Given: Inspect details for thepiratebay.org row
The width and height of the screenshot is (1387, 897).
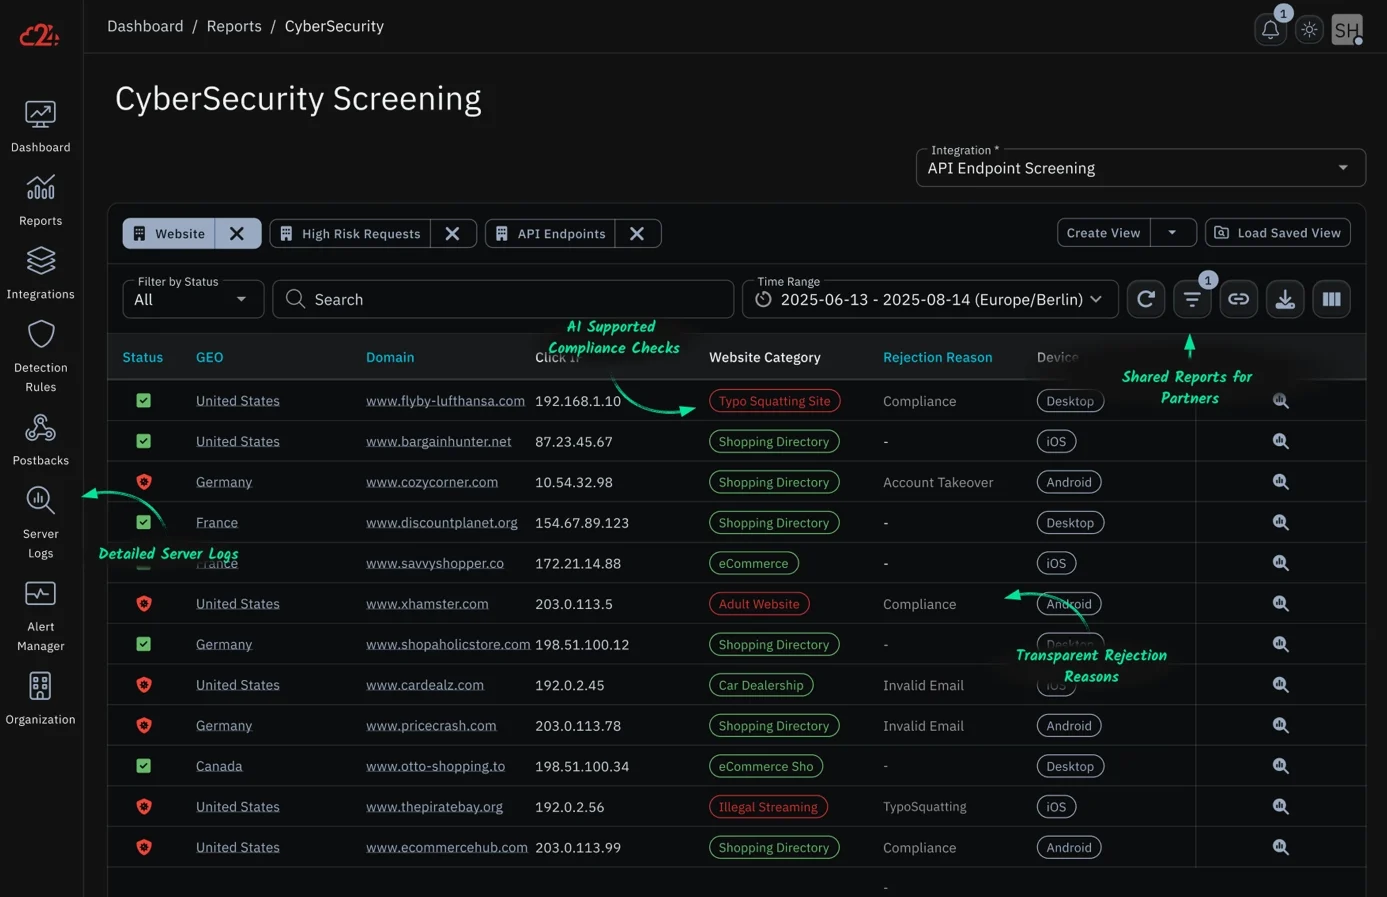Looking at the screenshot, I should [1280, 807].
